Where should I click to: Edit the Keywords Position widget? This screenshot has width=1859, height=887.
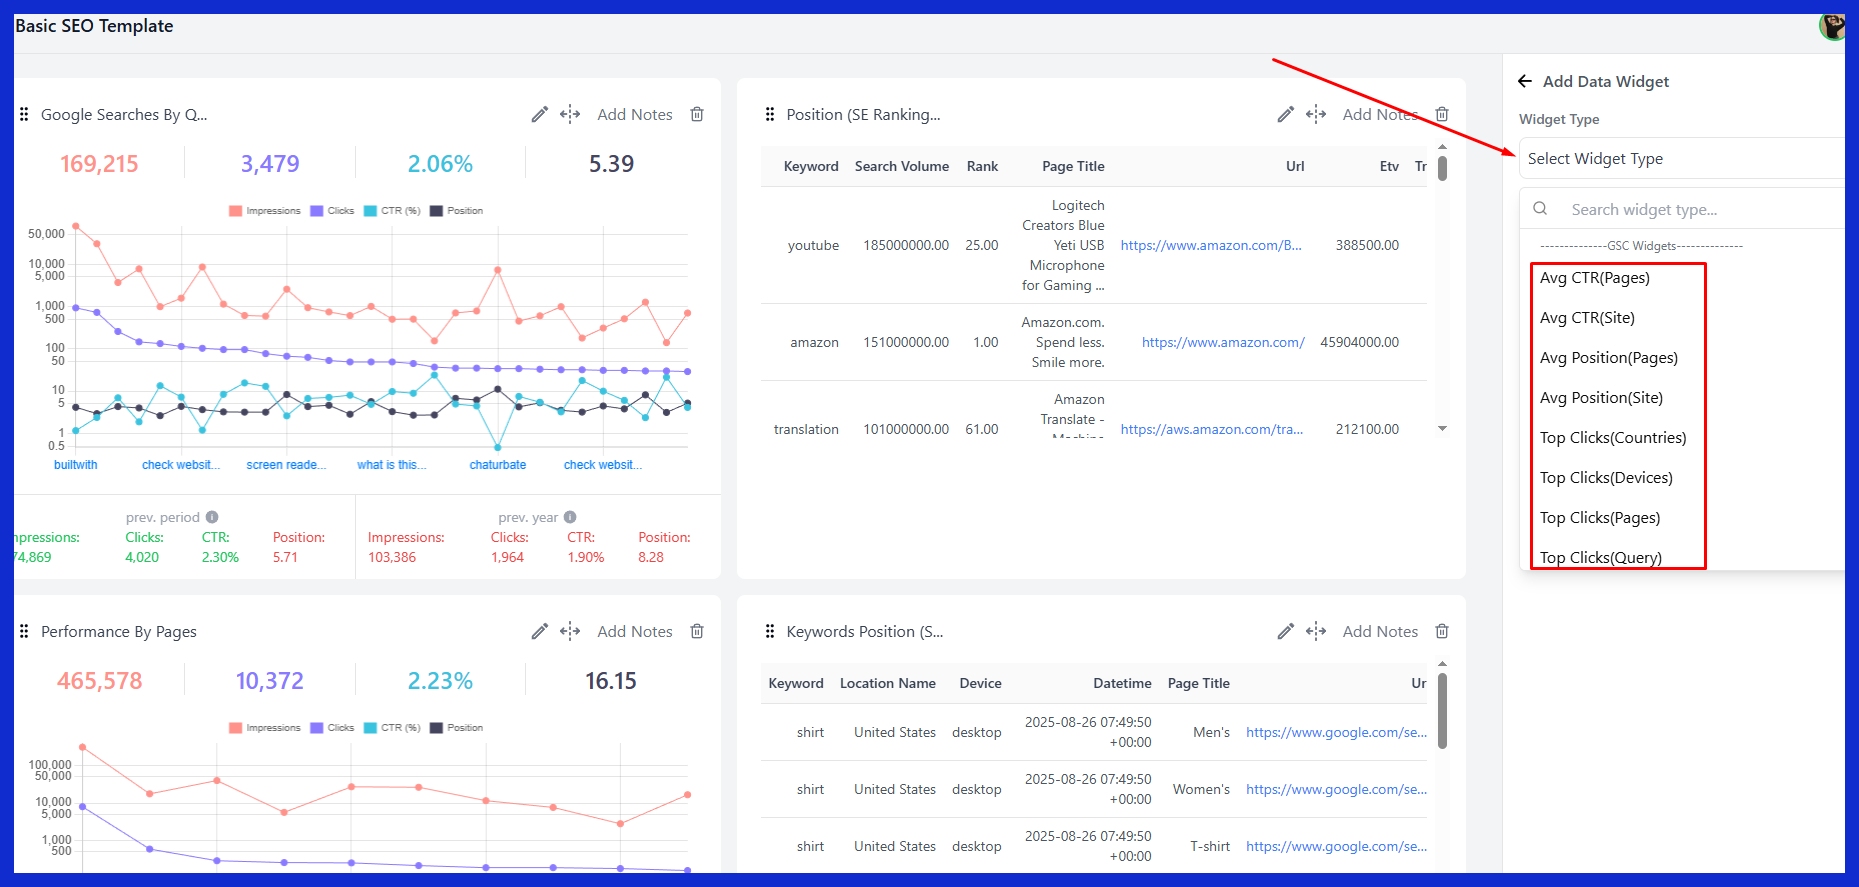tap(1285, 632)
